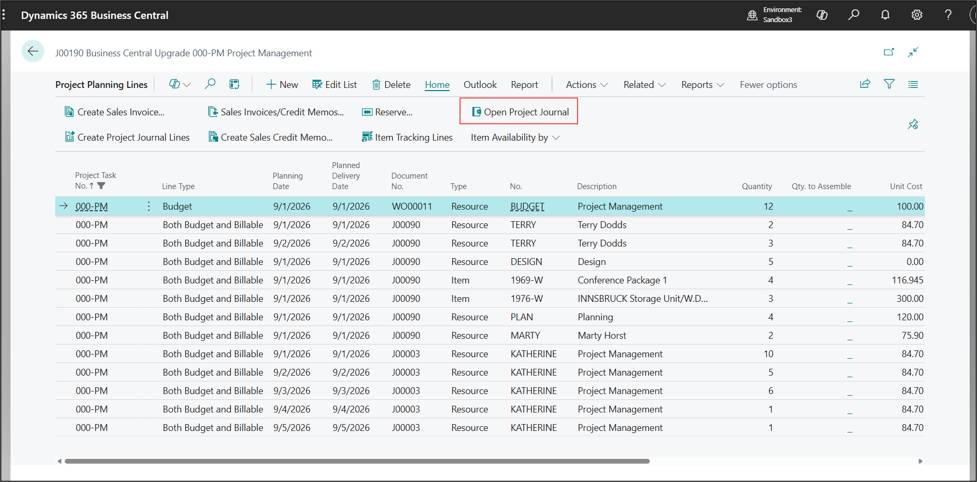Select document number WO00011
This screenshot has width=977, height=482.
click(x=412, y=206)
